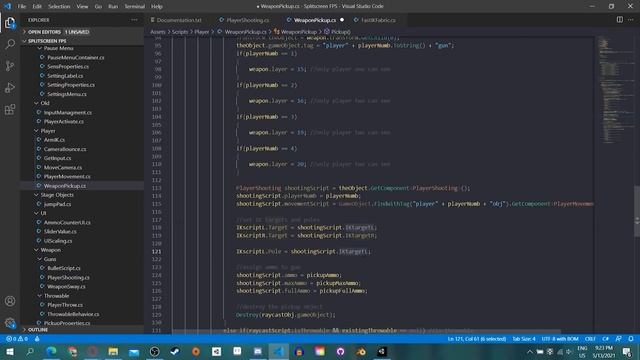The height and width of the screenshot is (360, 640).
Task: Collapse the Stage Objects folder
Action: click(57, 195)
